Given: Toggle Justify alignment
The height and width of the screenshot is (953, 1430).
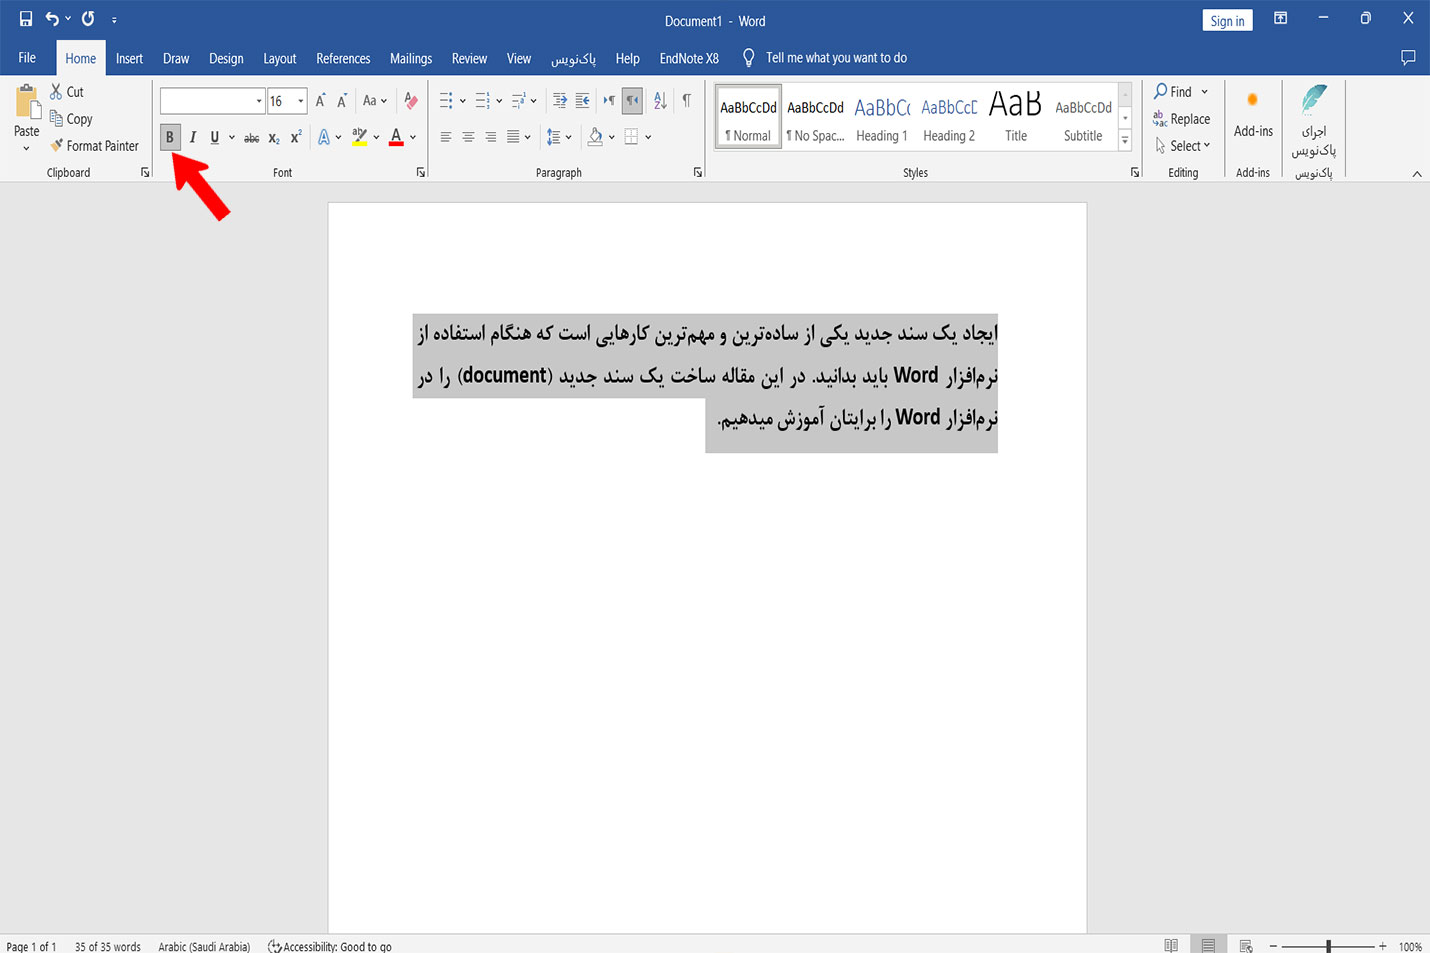Looking at the screenshot, I should point(513,137).
